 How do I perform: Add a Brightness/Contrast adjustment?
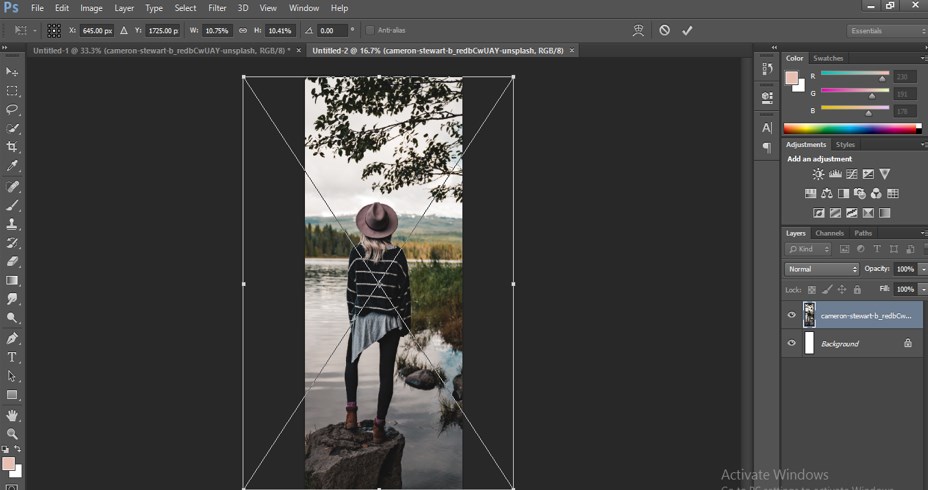(818, 174)
